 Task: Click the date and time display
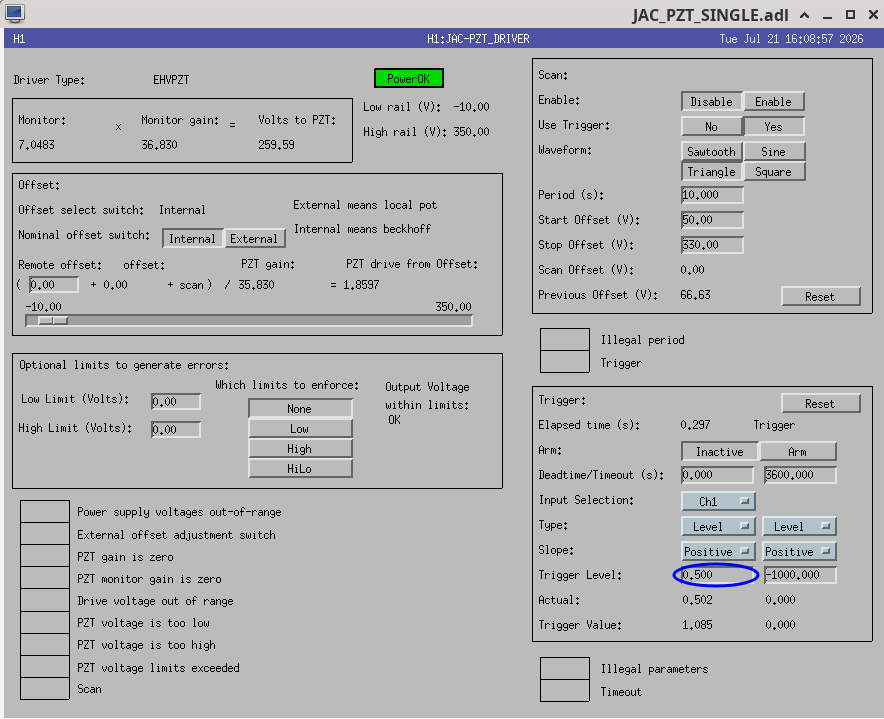click(x=791, y=39)
